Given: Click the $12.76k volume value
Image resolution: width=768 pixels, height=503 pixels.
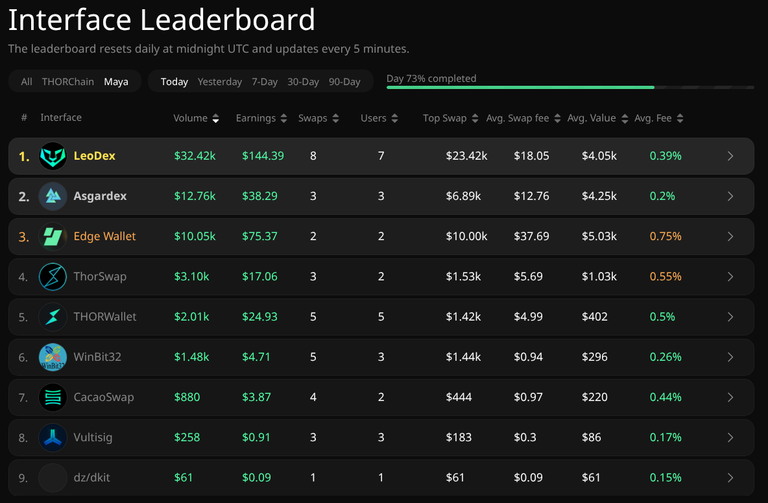Looking at the screenshot, I should point(194,196).
